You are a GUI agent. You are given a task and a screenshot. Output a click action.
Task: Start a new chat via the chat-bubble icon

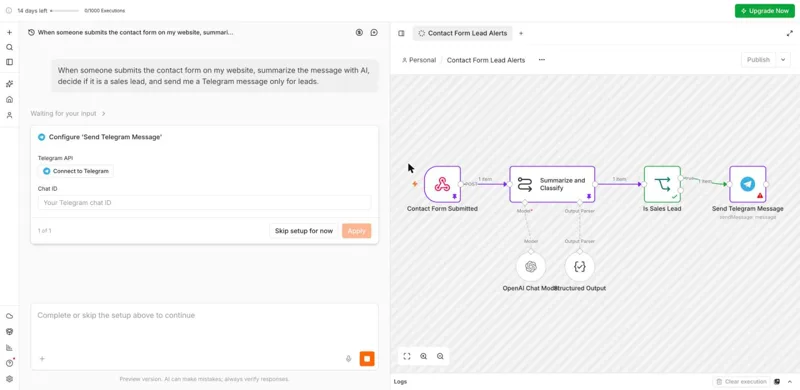(374, 32)
